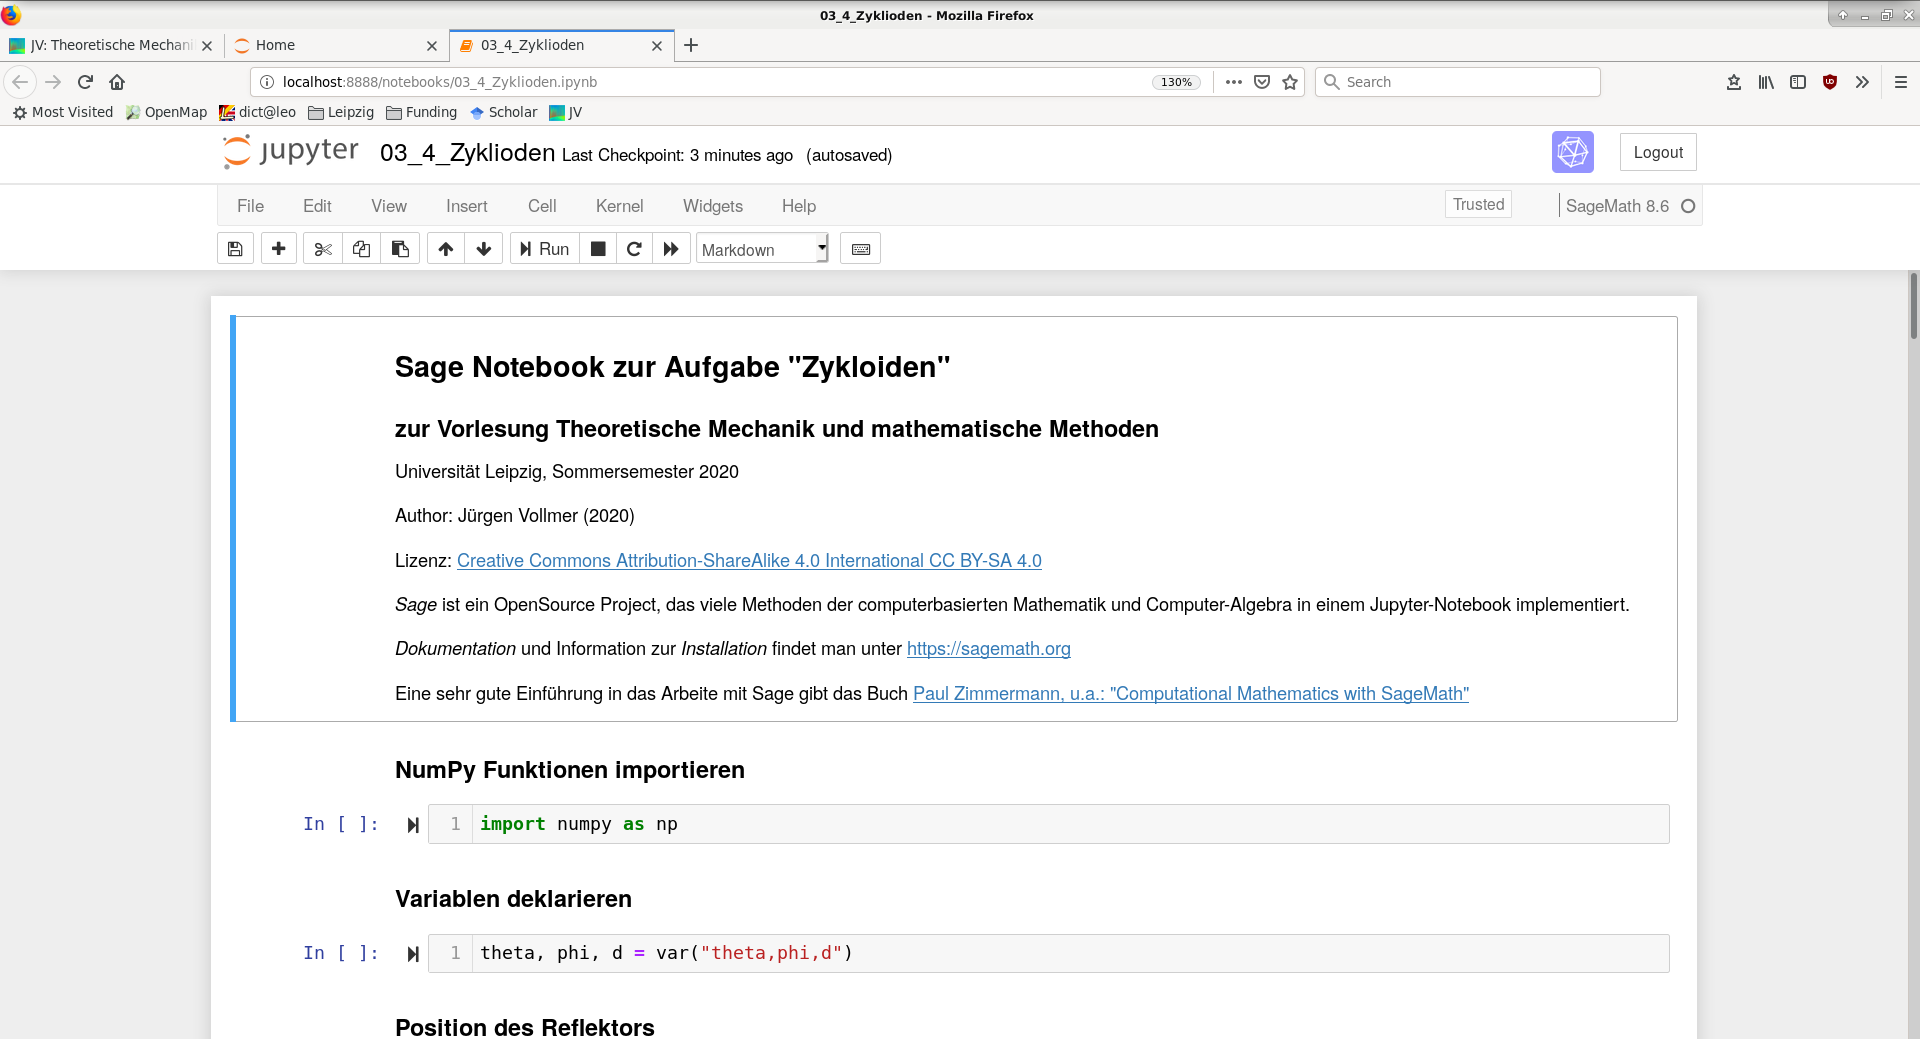1920x1039 pixels.
Task: Rename notebook via 03_4_Zyklioden title
Action: 467,153
